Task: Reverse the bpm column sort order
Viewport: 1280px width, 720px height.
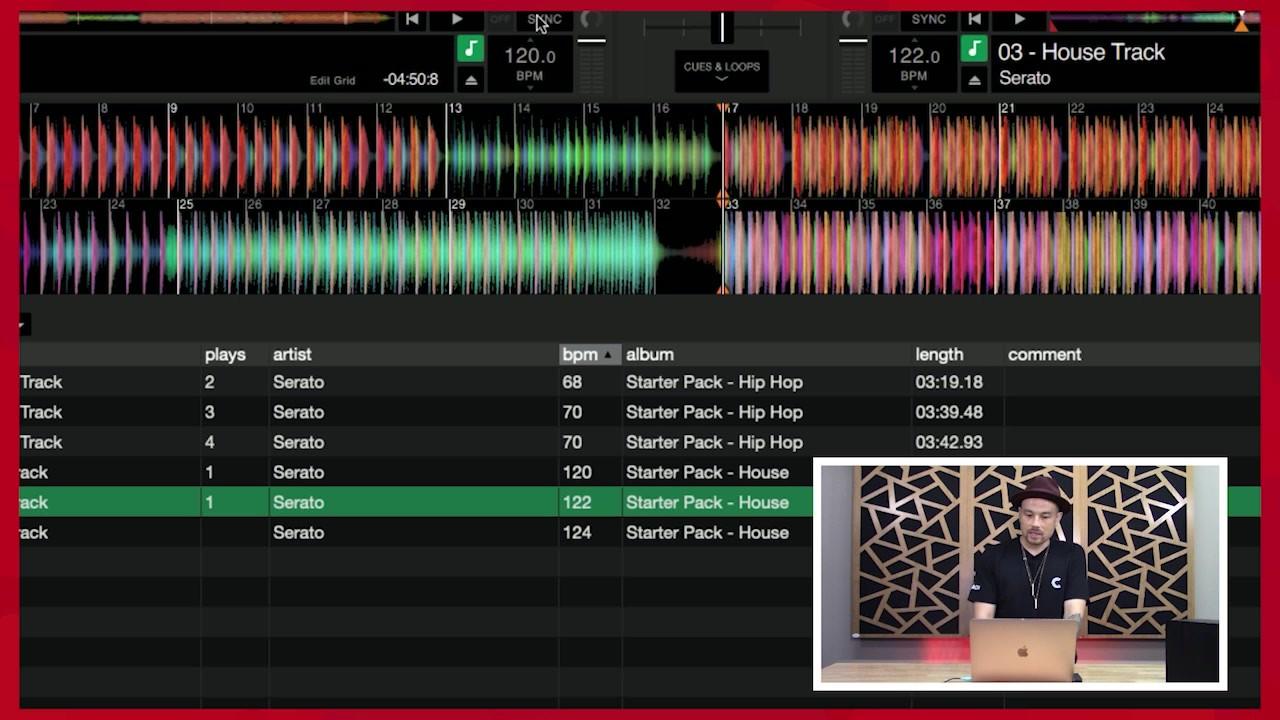Action: tap(589, 354)
